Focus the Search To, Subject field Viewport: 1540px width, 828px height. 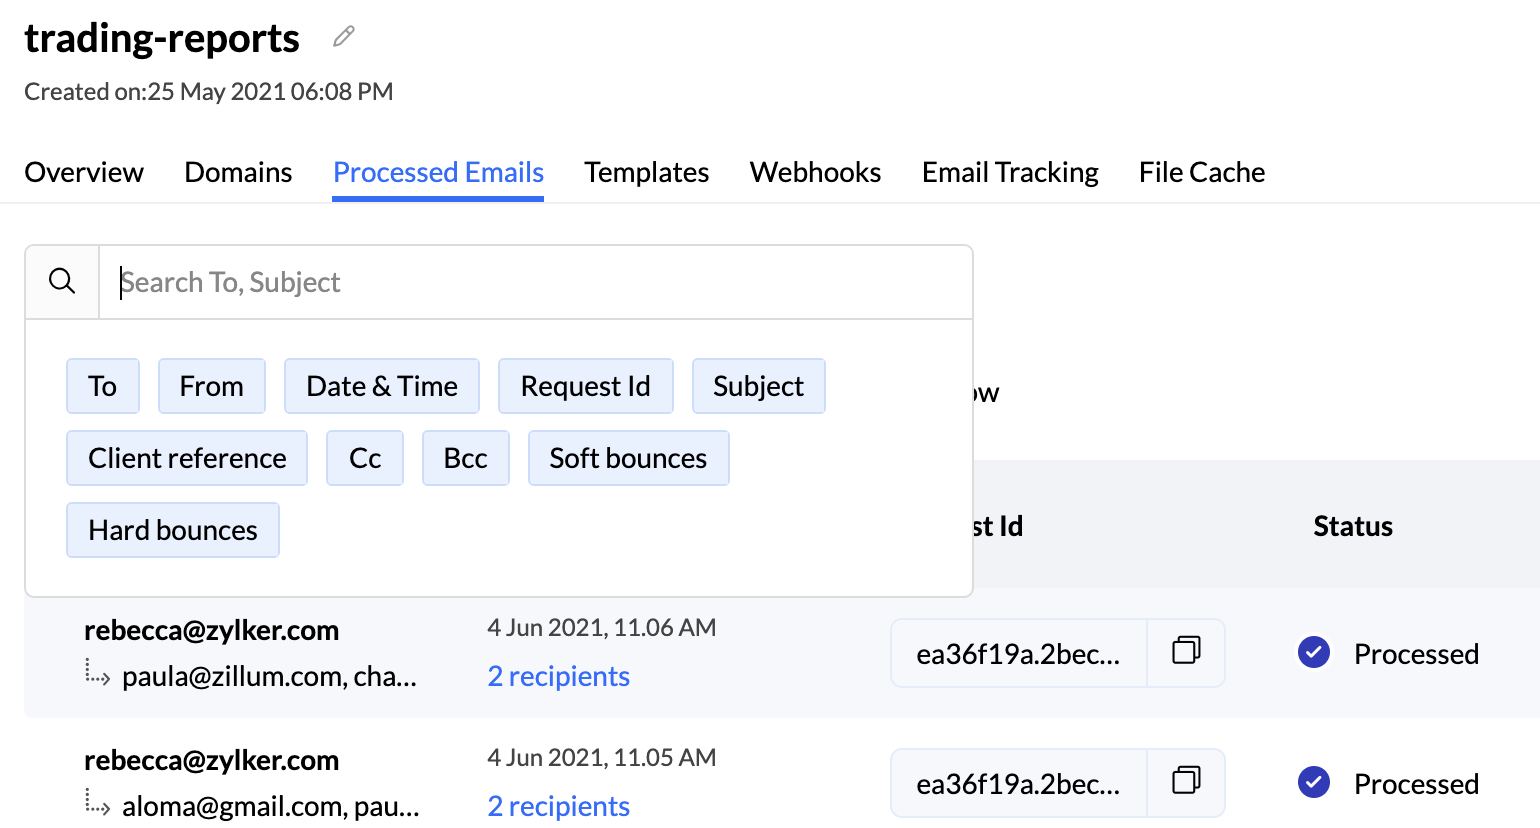pos(535,282)
